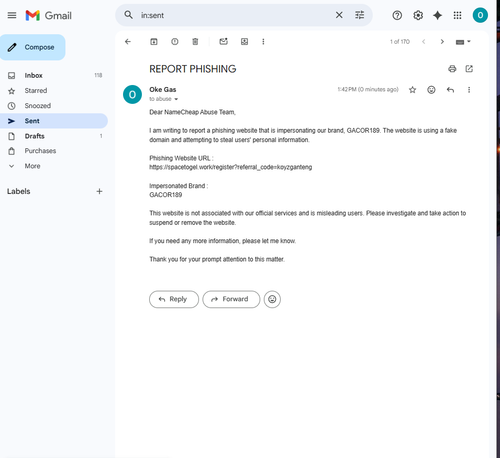Show search options filter icon

(x=359, y=15)
